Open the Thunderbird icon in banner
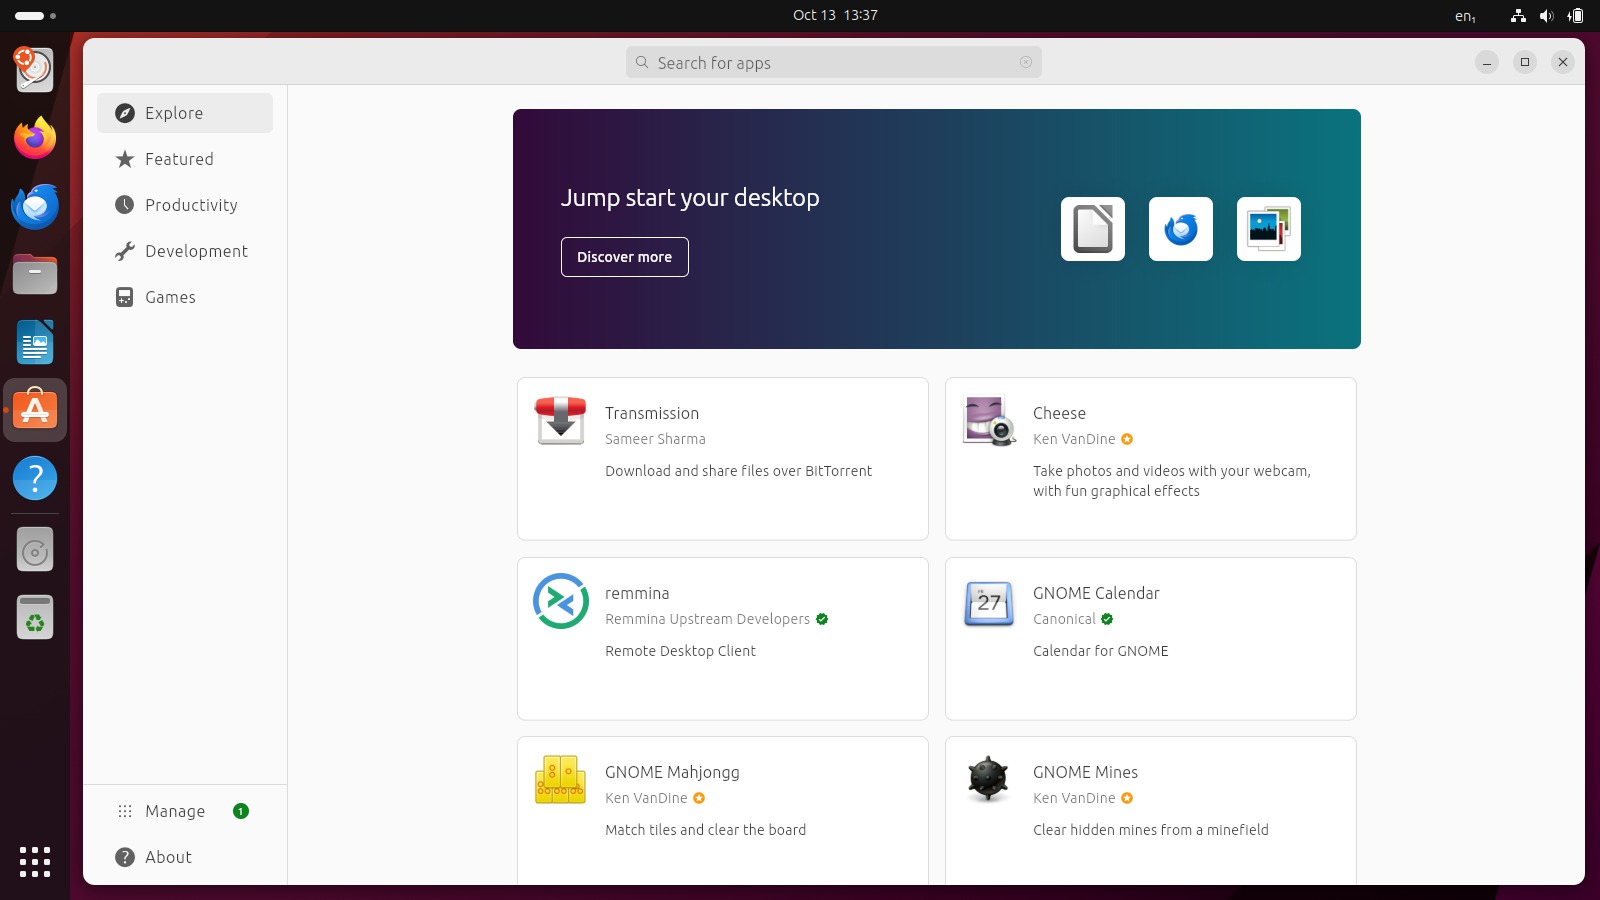Image resolution: width=1600 pixels, height=900 pixels. point(1181,229)
